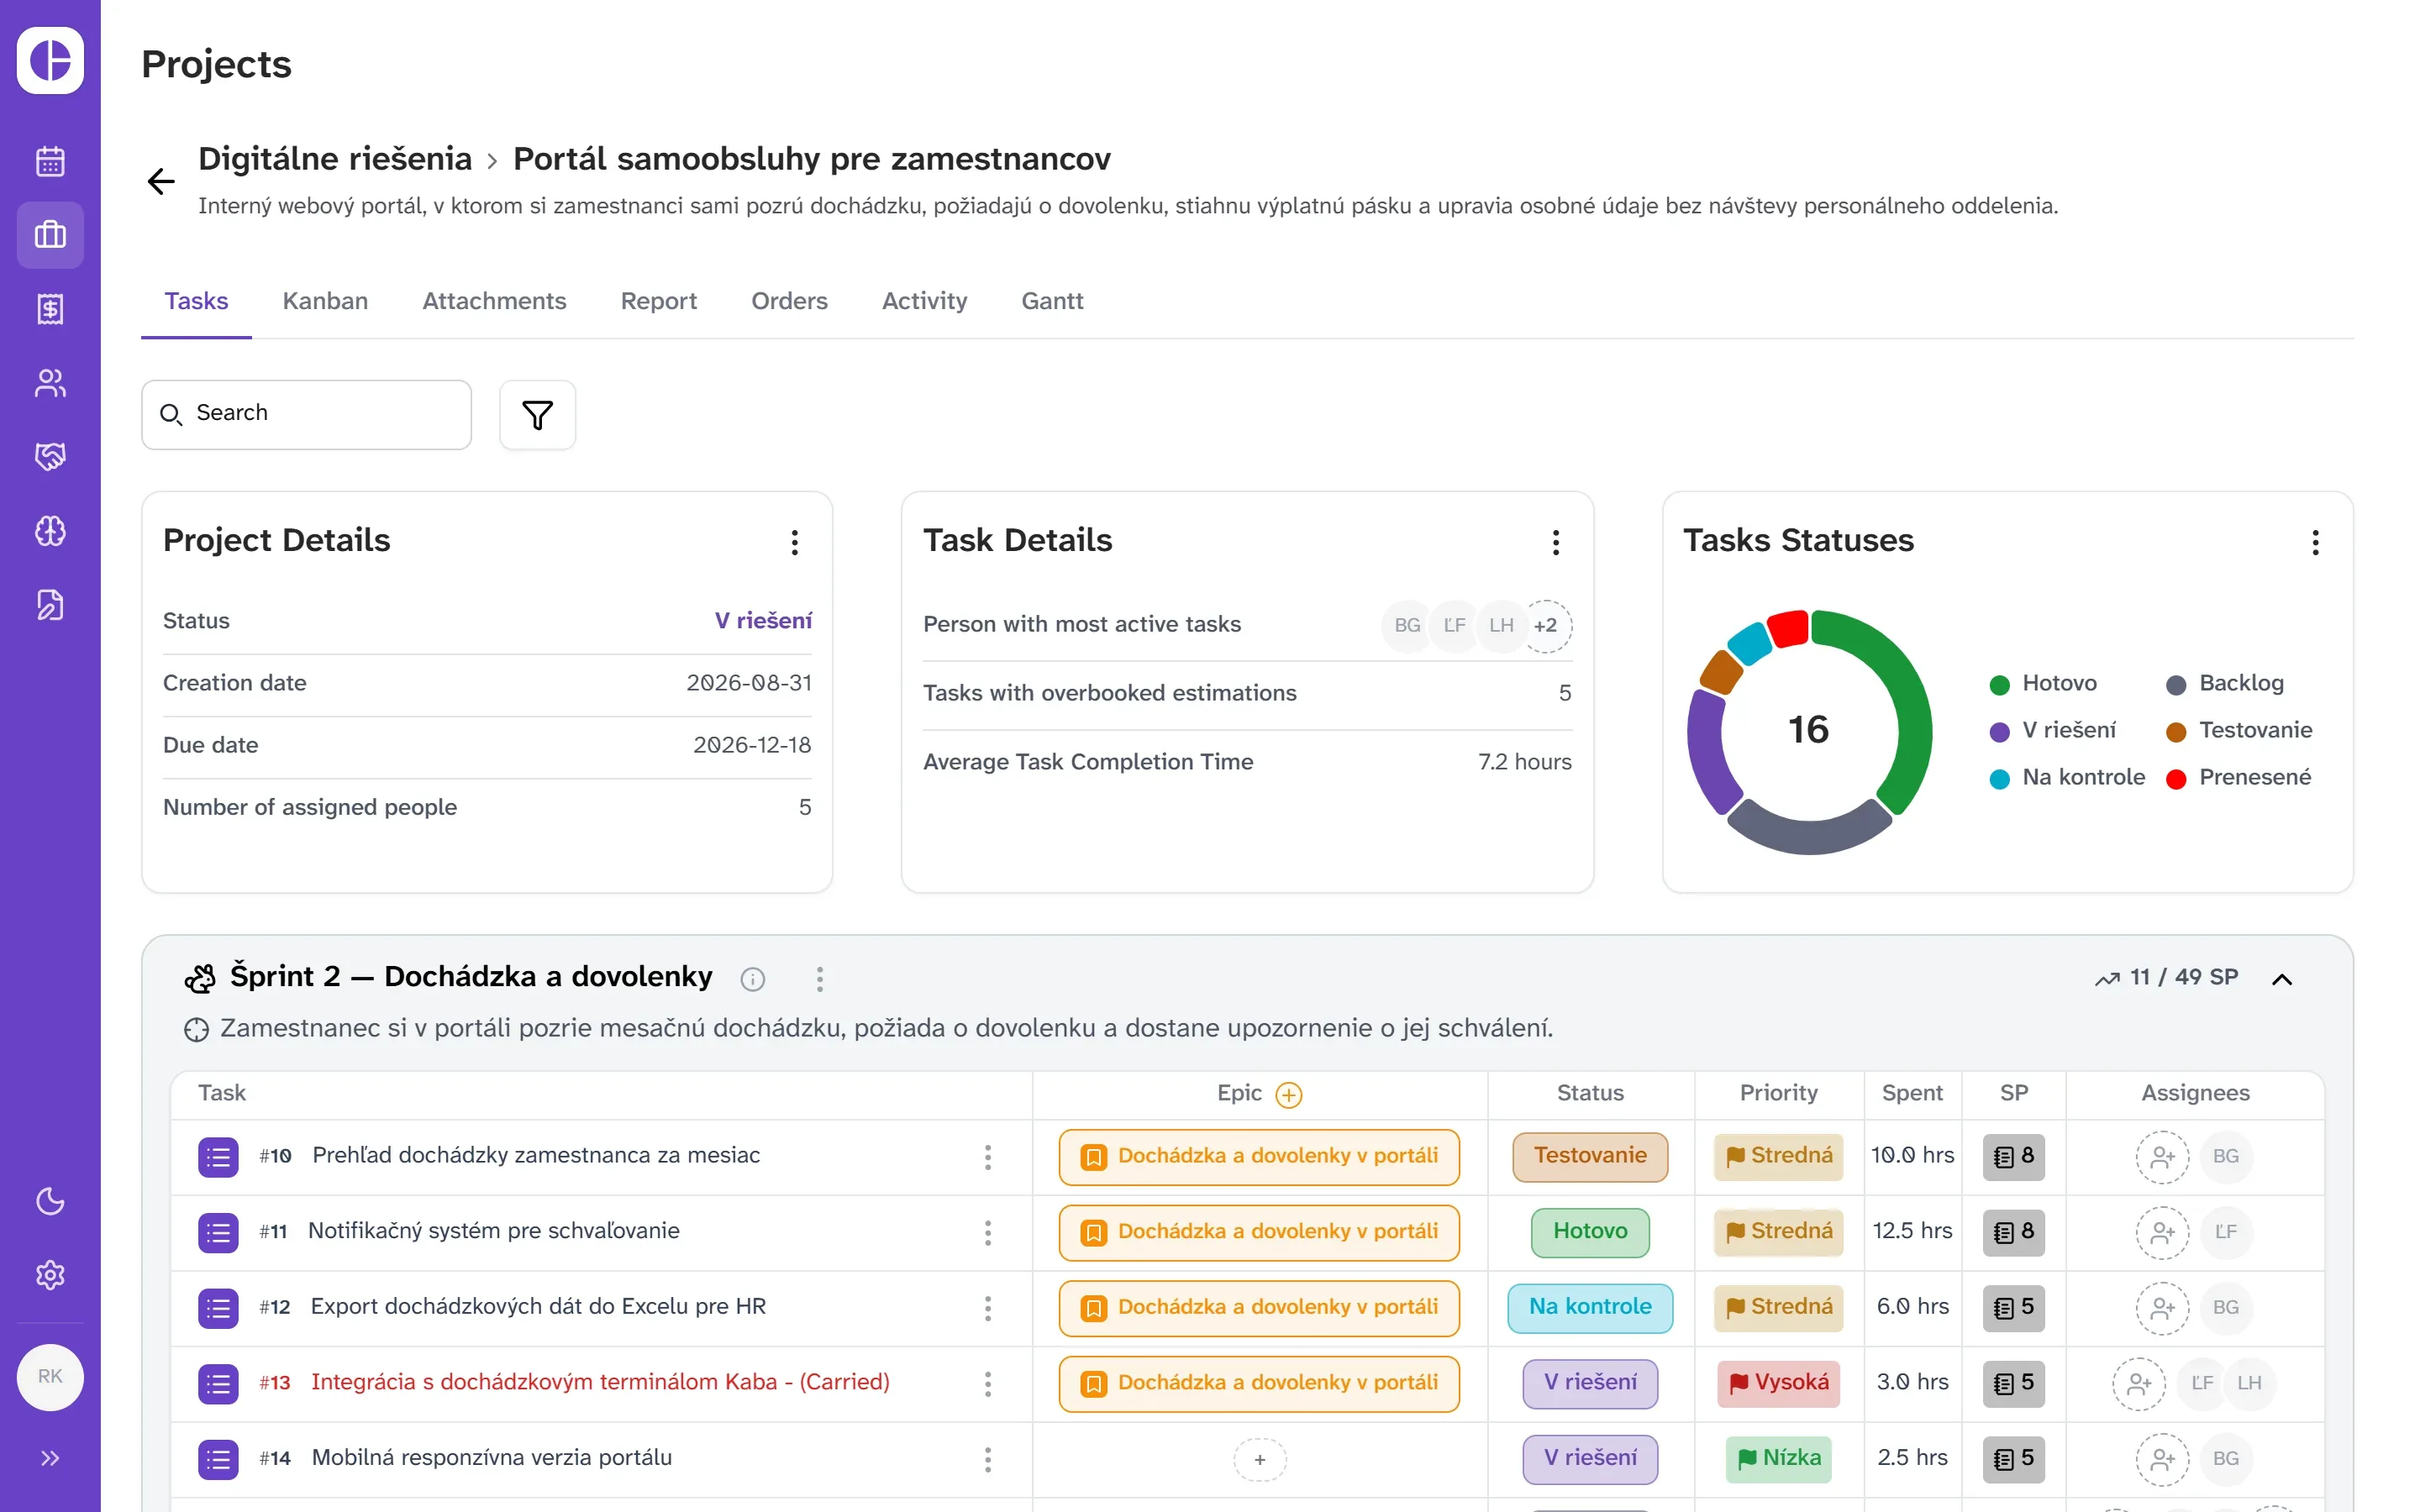Open the invoices dollar receipt sidebar icon
The image size is (2420, 1512).
coord(50,309)
